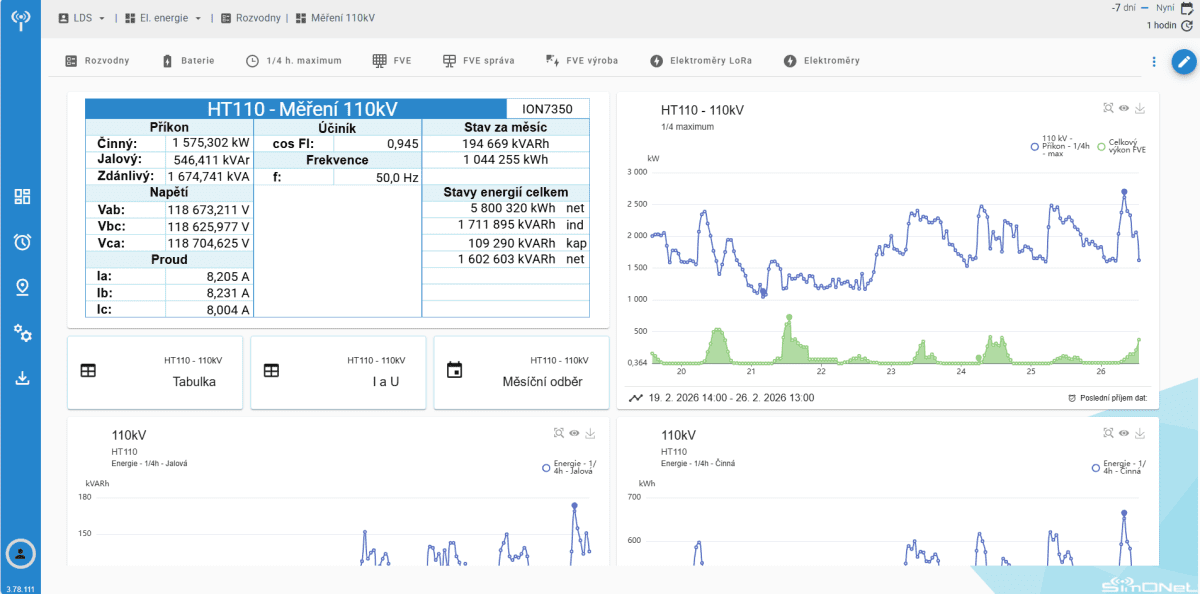Expand the LDS dropdown in breadcrumb

pyautogui.click(x=82, y=18)
